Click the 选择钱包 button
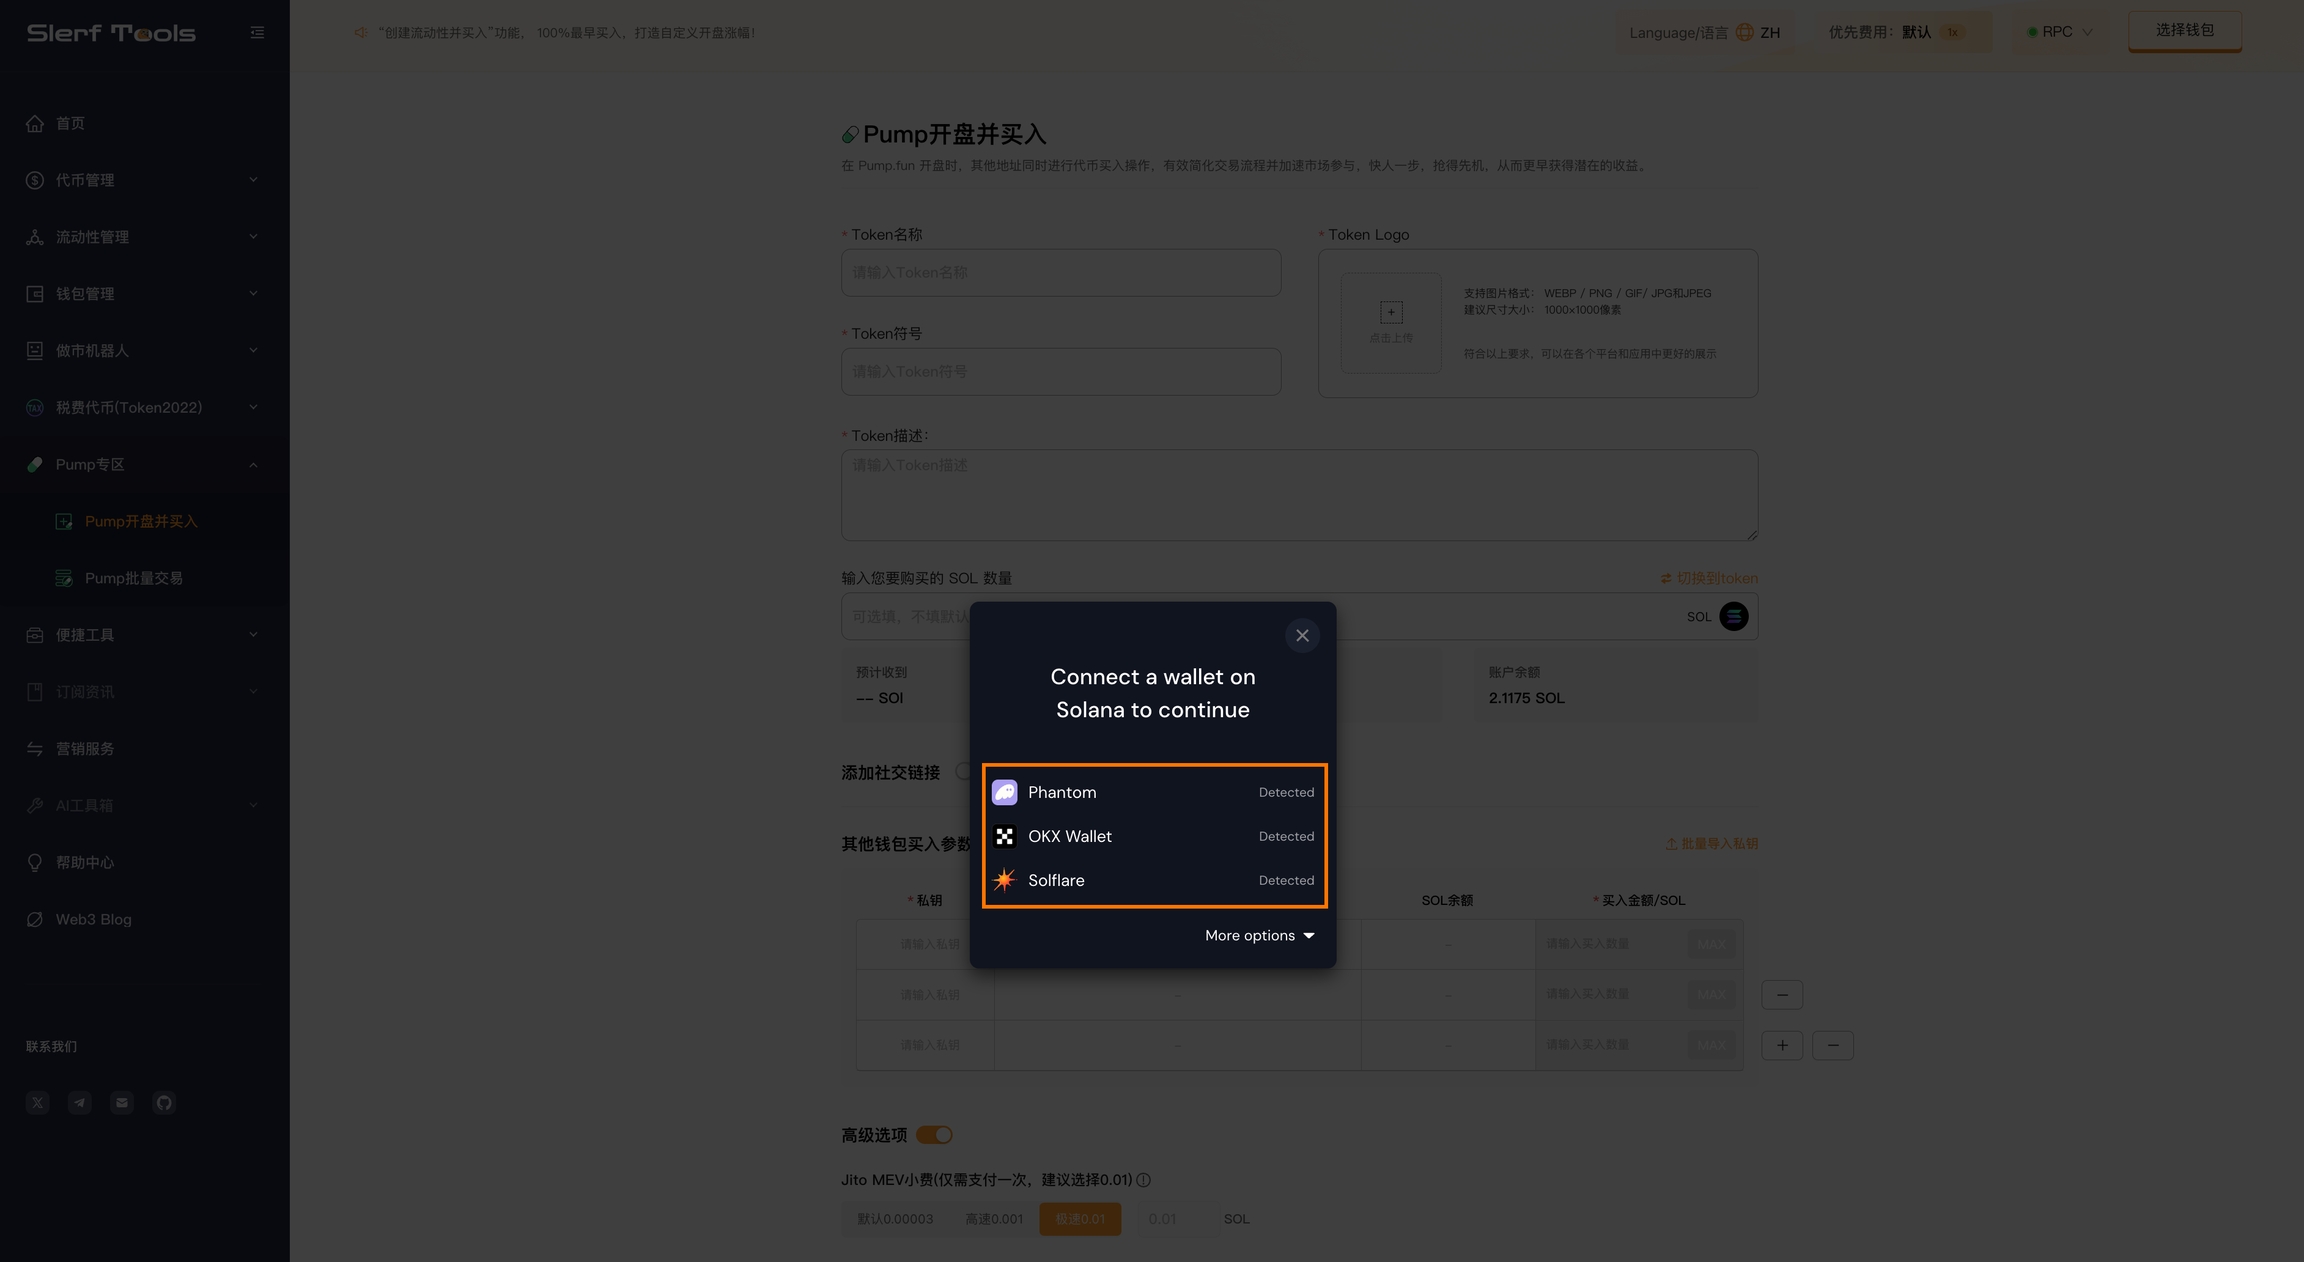2304x1262 pixels. click(2184, 31)
